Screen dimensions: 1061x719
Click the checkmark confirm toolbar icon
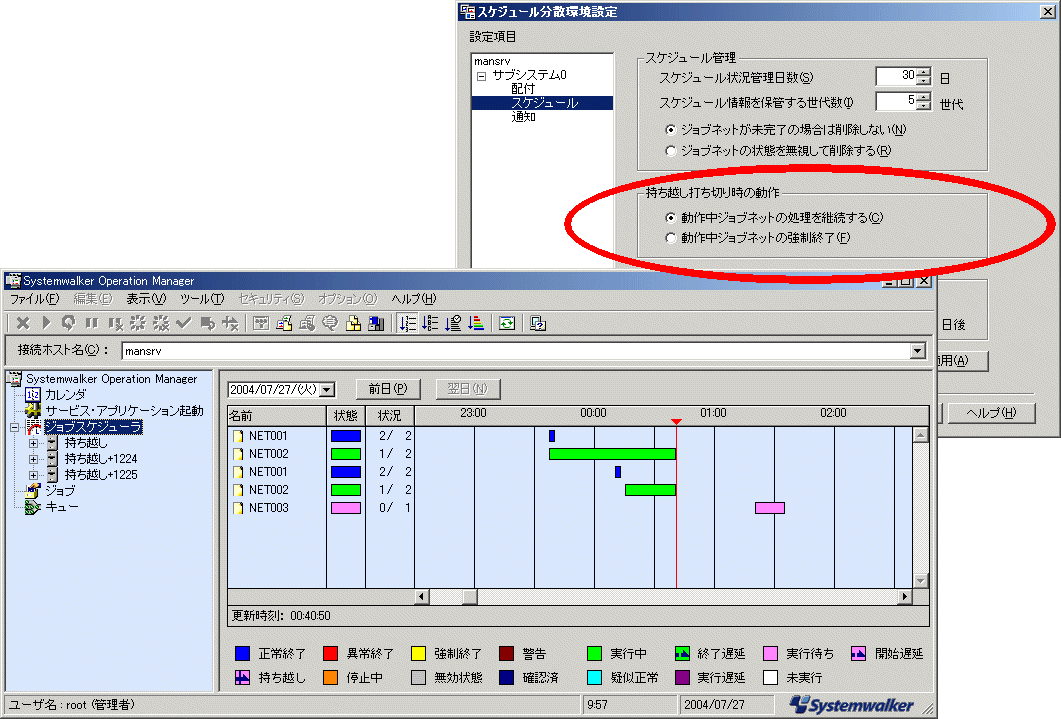coord(183,323)
